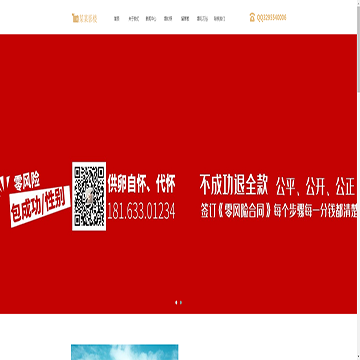Click the golden site logo icon
Image resolution: width=360 pixels, height=360 pixels.
coord(75,18)
